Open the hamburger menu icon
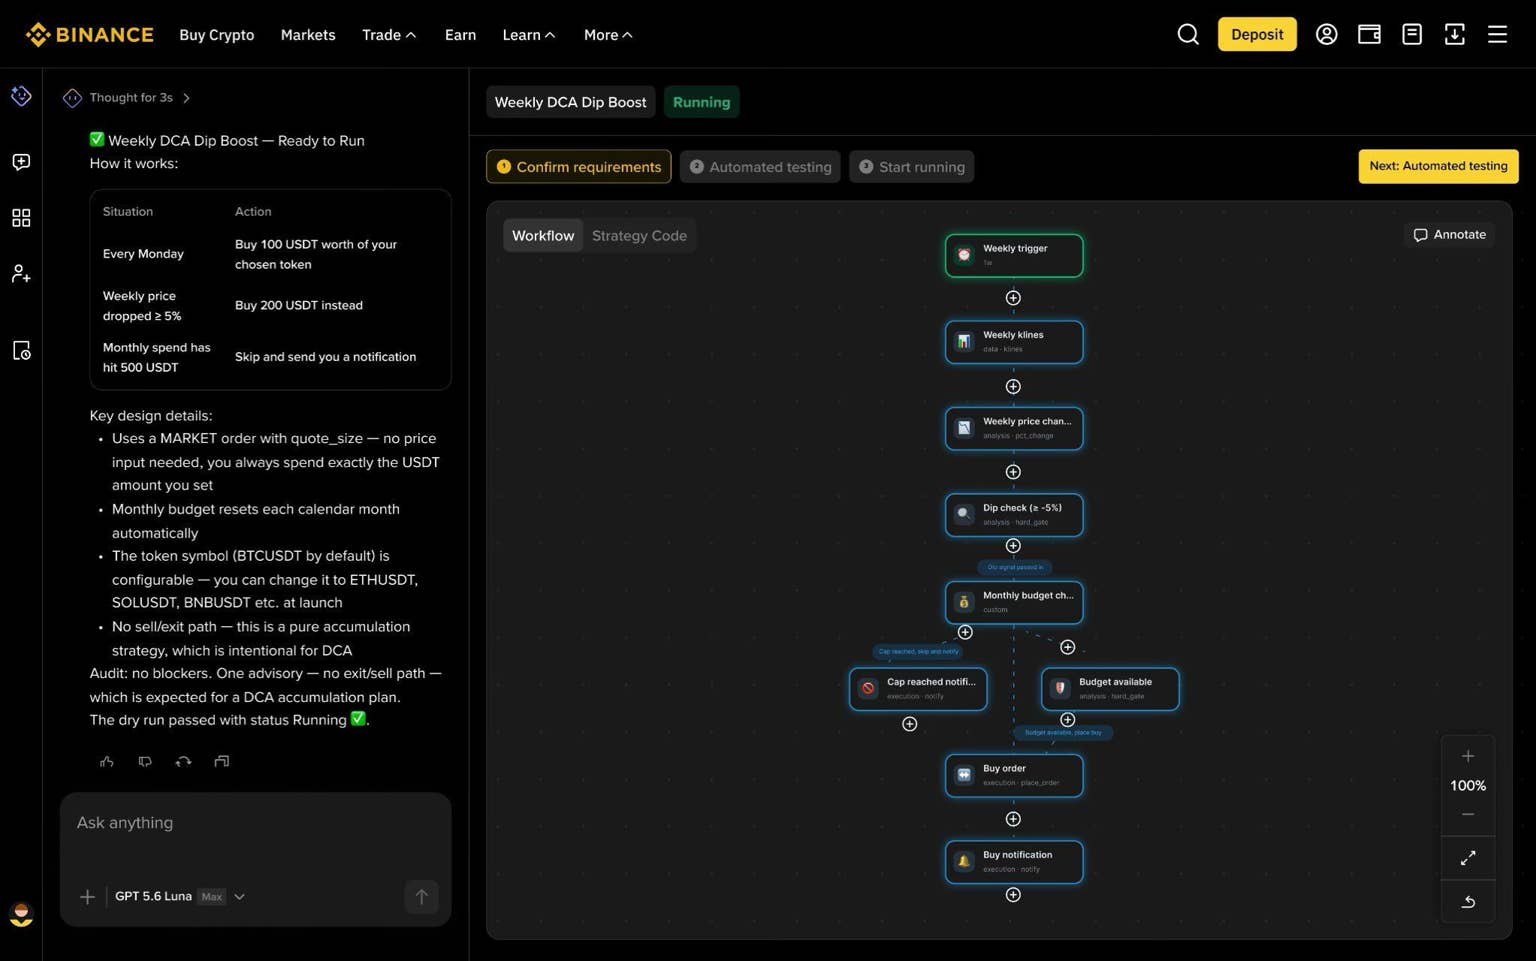The width and height of the screenshot is (1536, 961). (1497, 35)
